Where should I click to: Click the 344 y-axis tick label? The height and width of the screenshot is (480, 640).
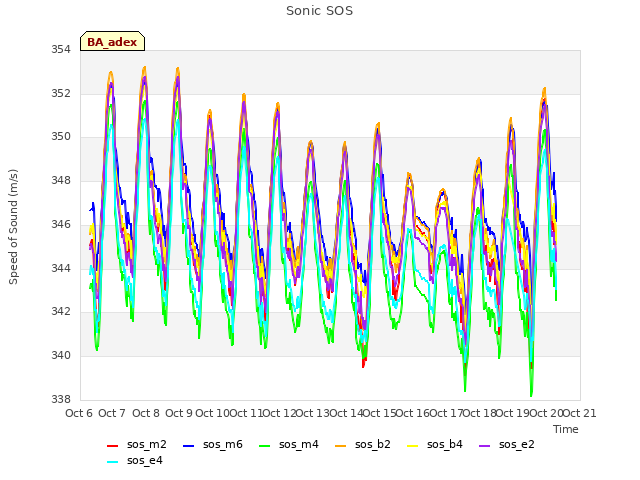(x=61, y=268)
